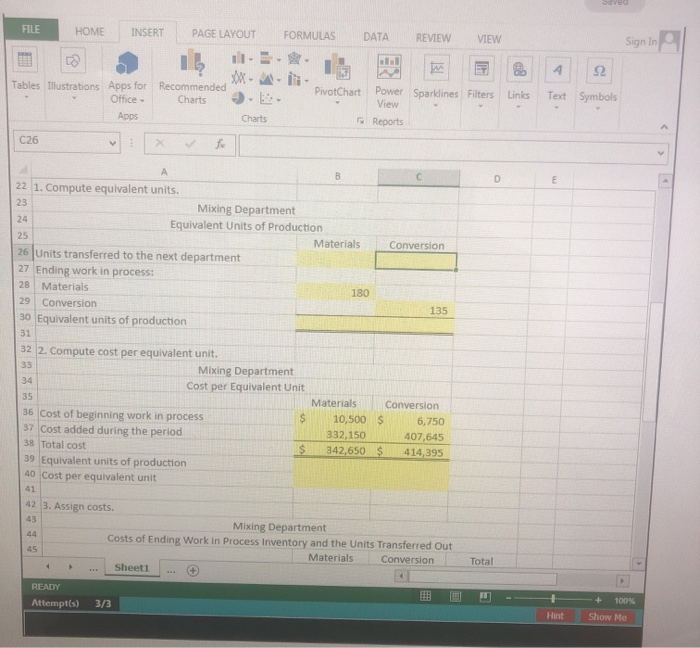The image size is (700, 648).
Task: Select cell B26 Materials units transferred
Action: pyautogui.click(x=336, y=260)
